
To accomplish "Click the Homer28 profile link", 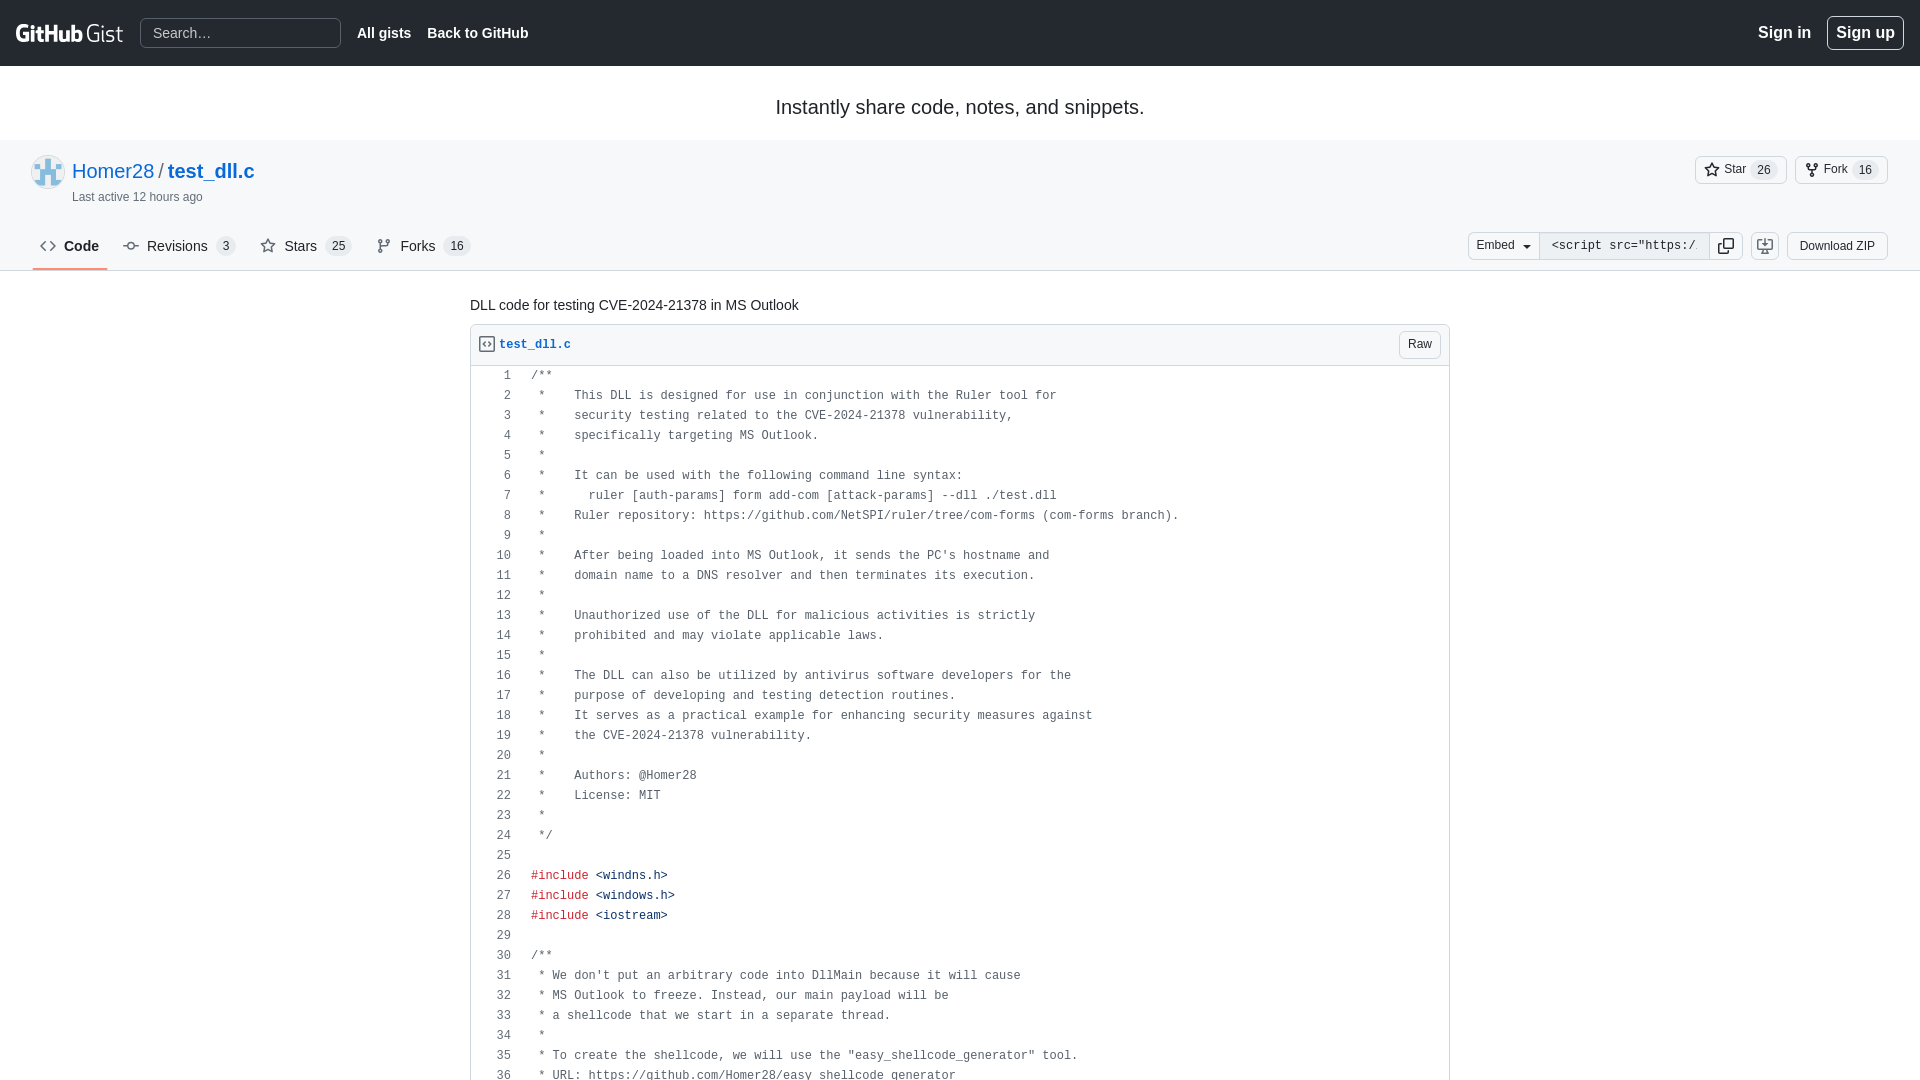I will (x=112, y=170).
